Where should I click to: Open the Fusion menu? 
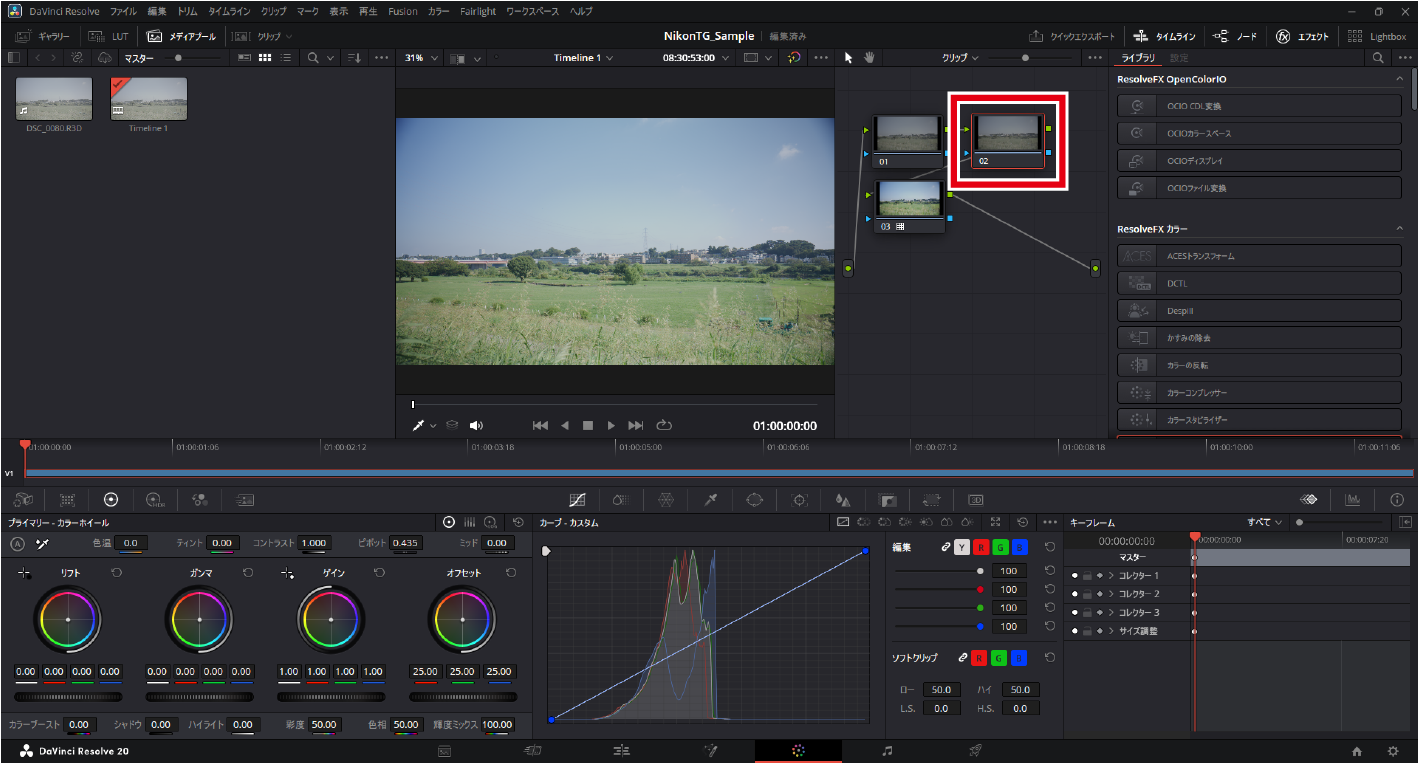pyautogui.click(x=402, y=11)
